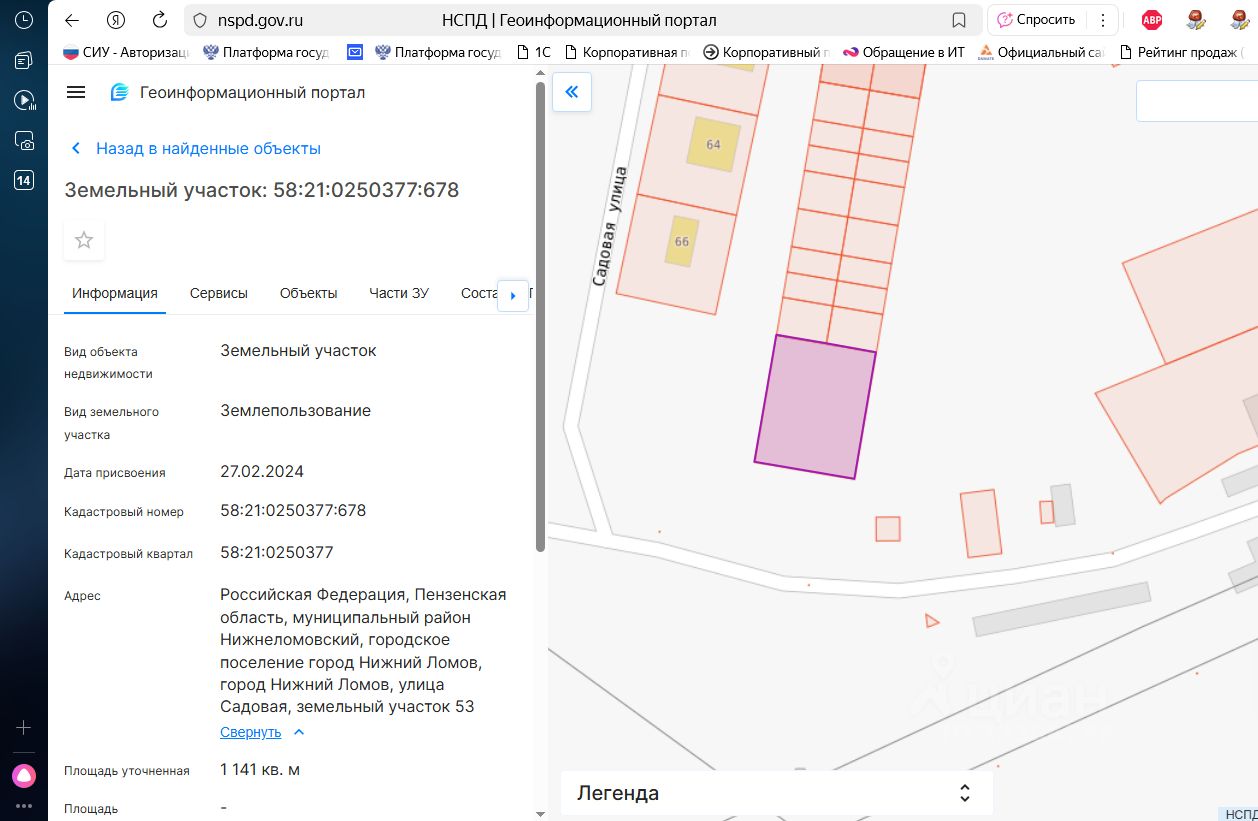Screen dimensions: 1258x821
Task: Click the browser back arrow
Action: [x=72, y=20]
